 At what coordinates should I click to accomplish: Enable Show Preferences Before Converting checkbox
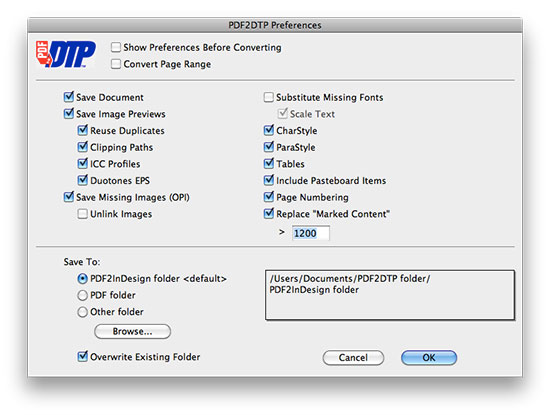click(x=116, y=47)
